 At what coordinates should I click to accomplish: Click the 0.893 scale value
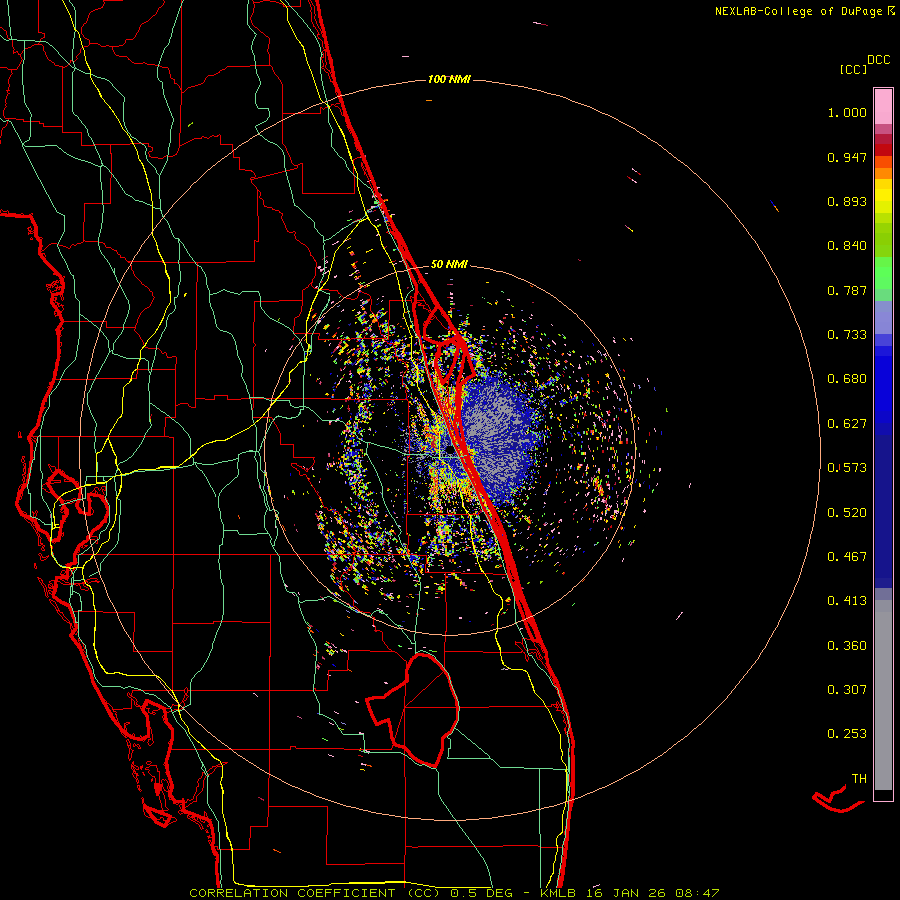[847, 201]
